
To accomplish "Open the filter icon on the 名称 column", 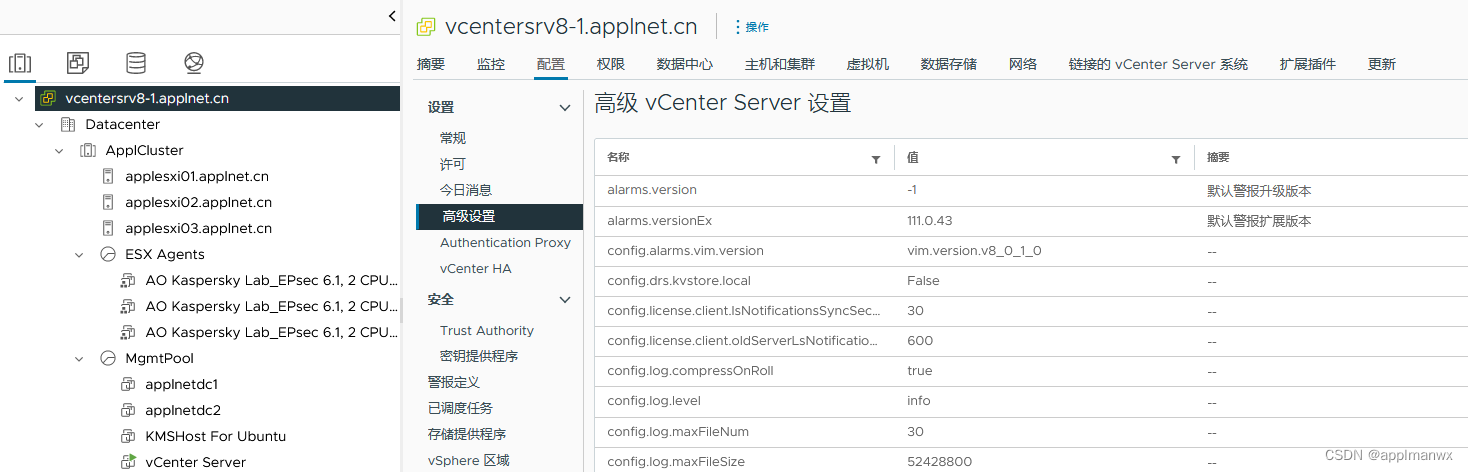I will pyautogui.click(x=876, y=159).
